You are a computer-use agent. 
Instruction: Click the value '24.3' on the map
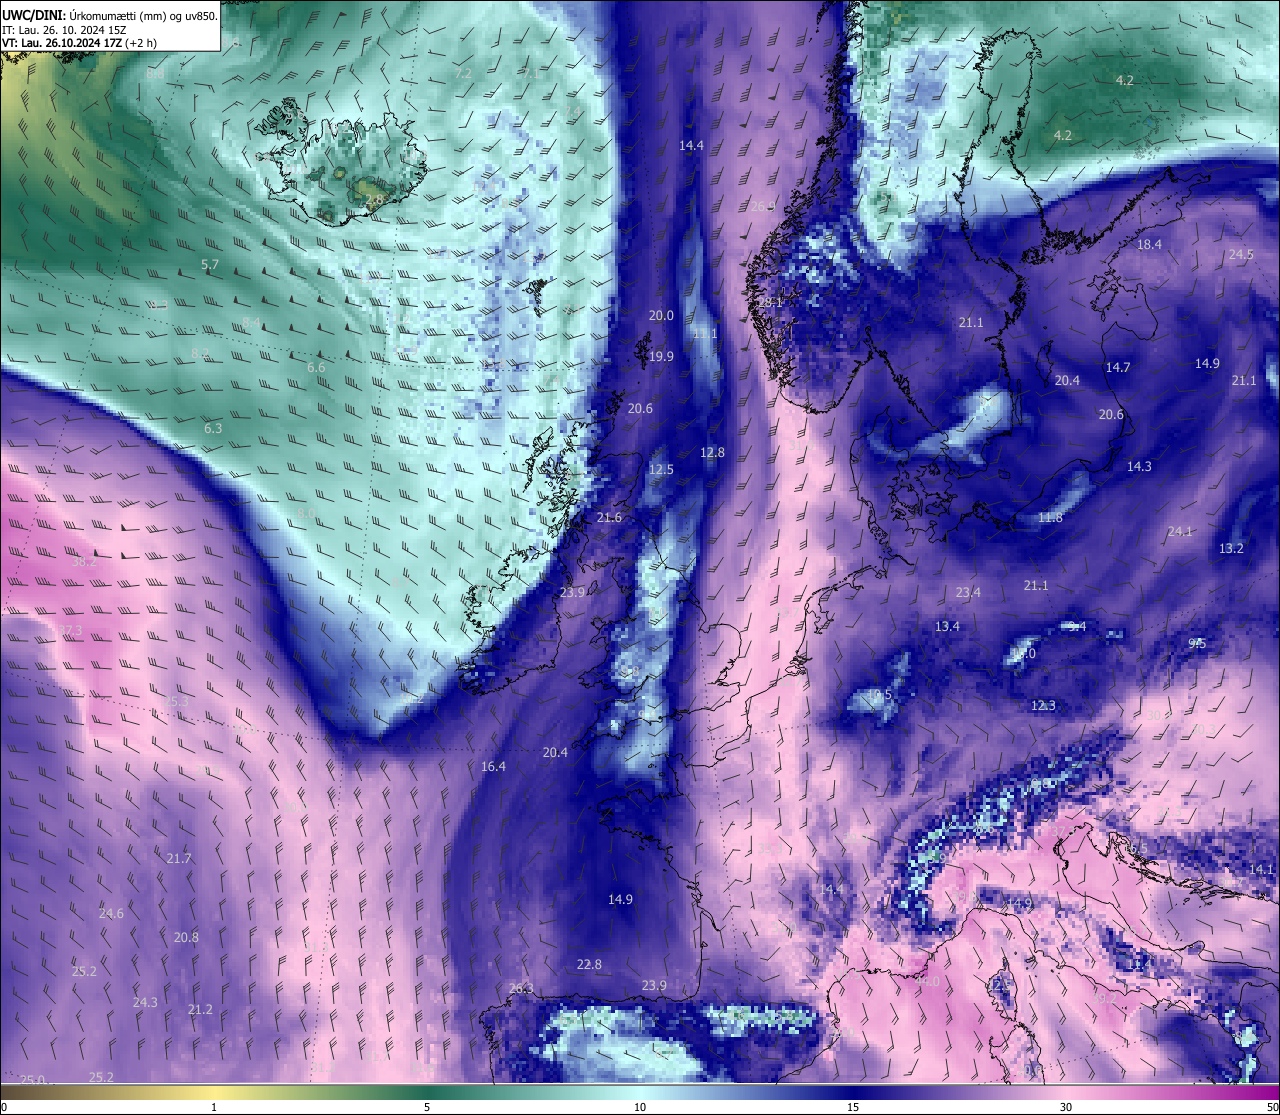pos(145,1003)
